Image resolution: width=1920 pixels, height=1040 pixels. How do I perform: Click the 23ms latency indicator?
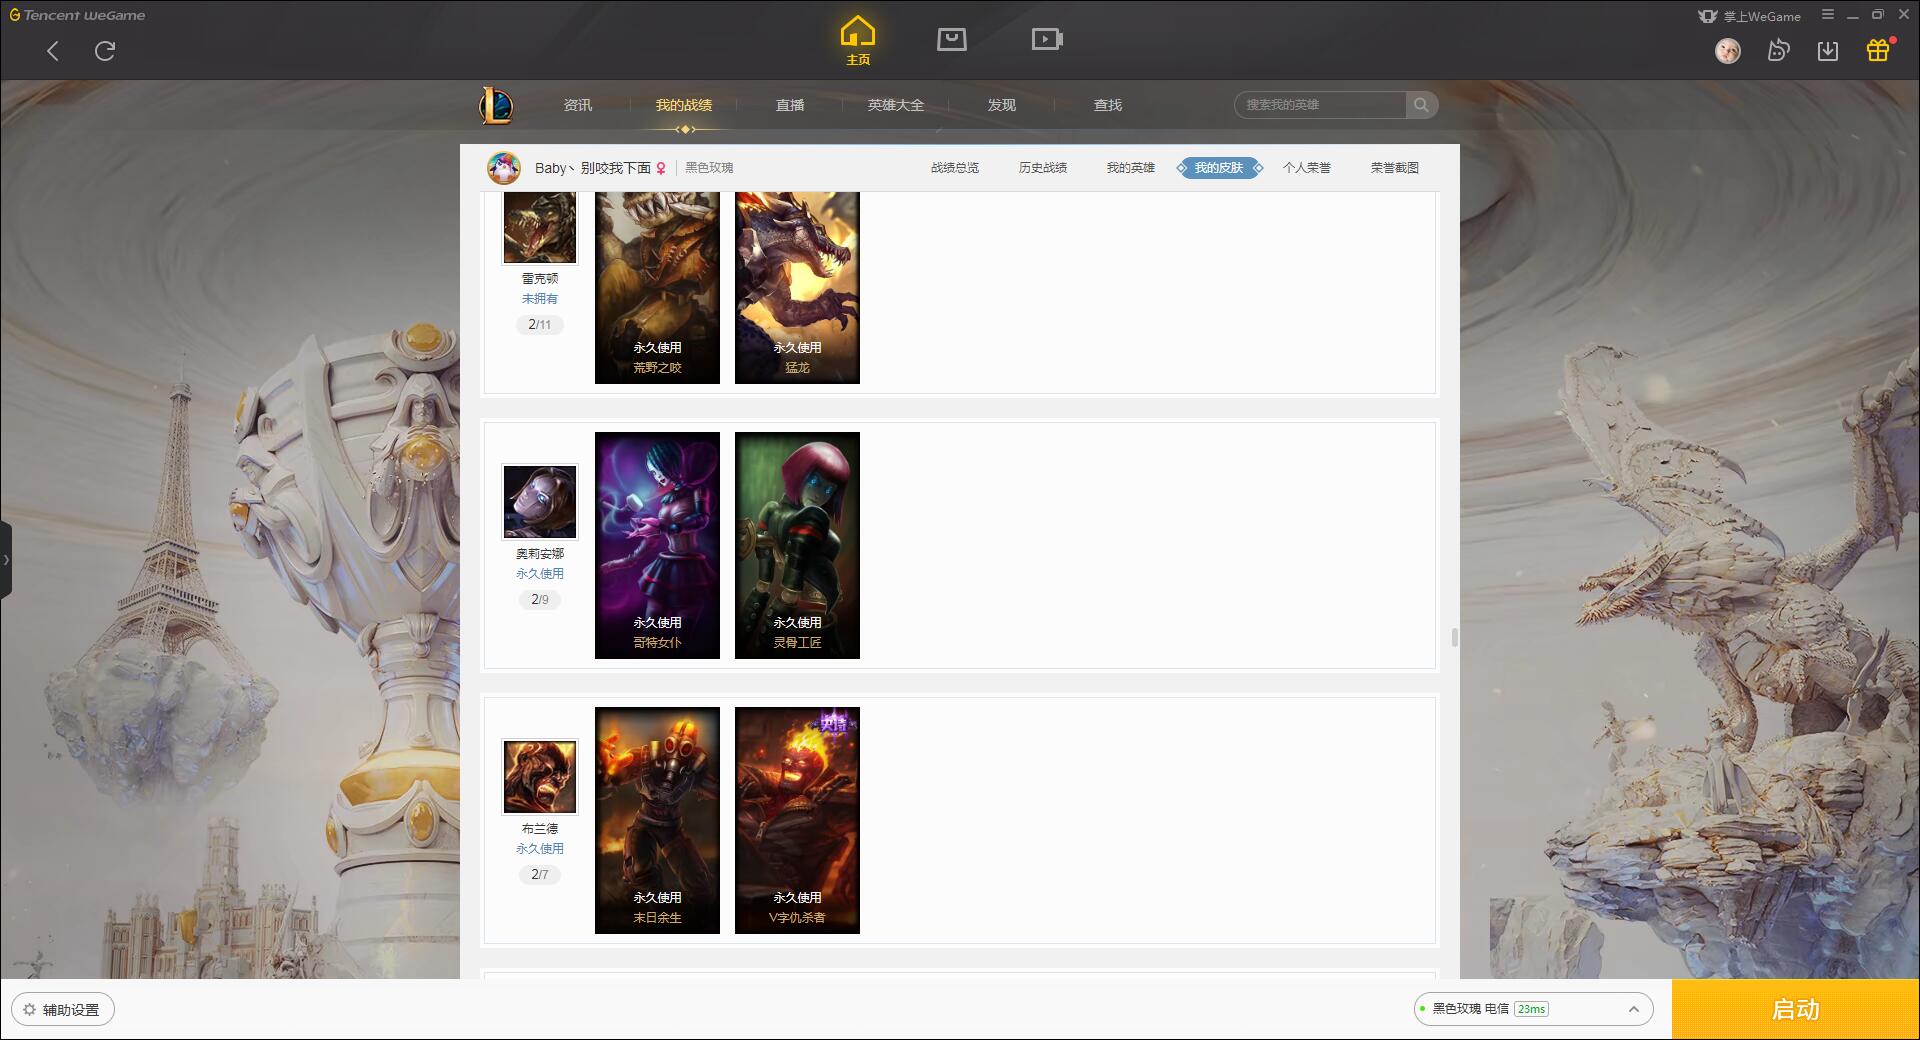(x=1531, y=1009)
